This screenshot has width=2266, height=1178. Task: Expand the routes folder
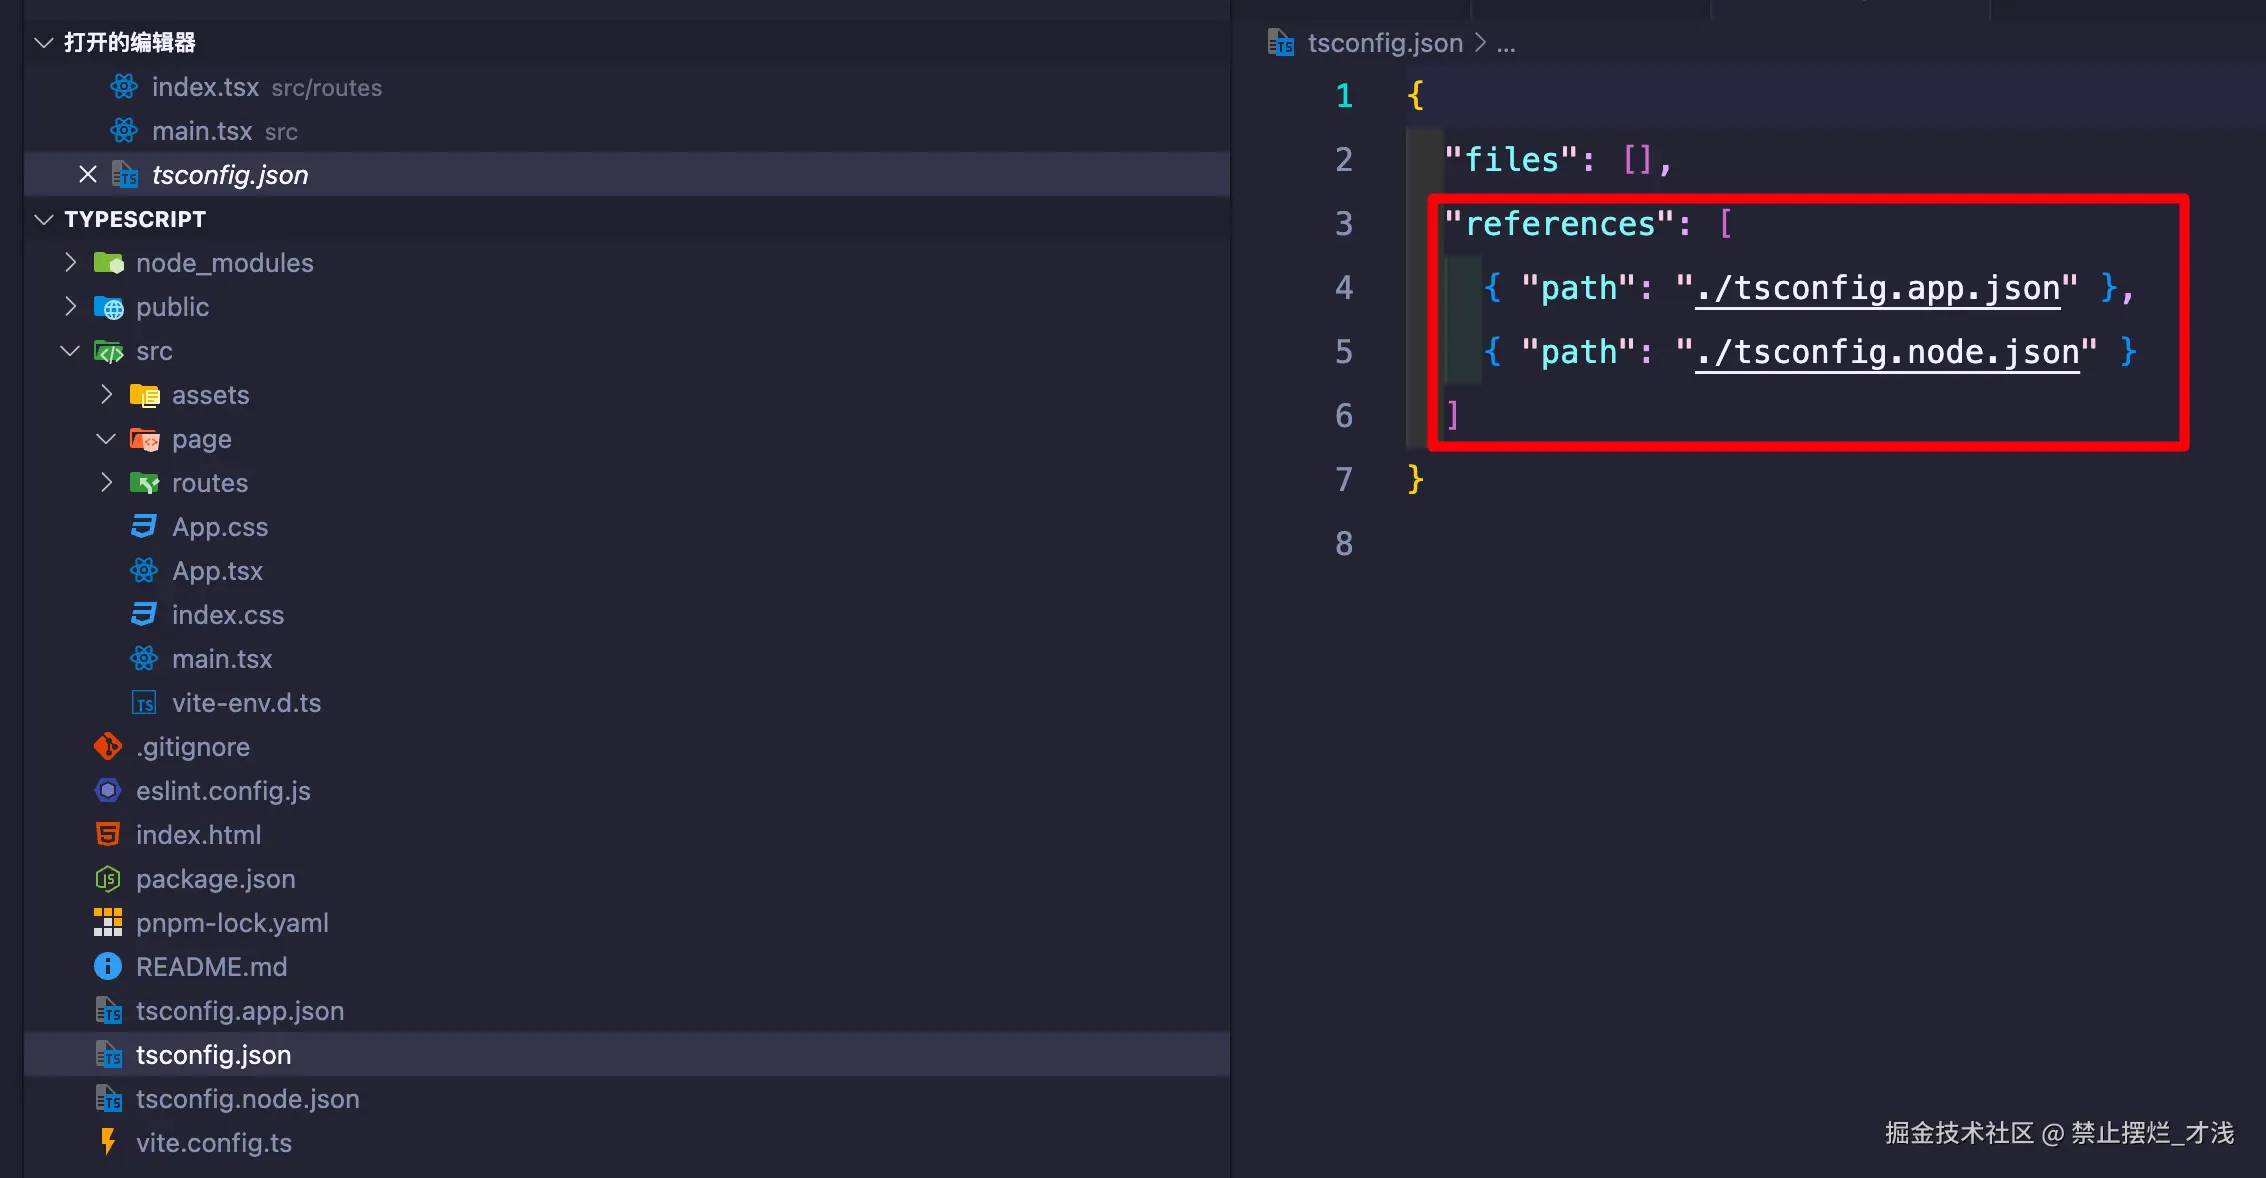coord(106,483)
